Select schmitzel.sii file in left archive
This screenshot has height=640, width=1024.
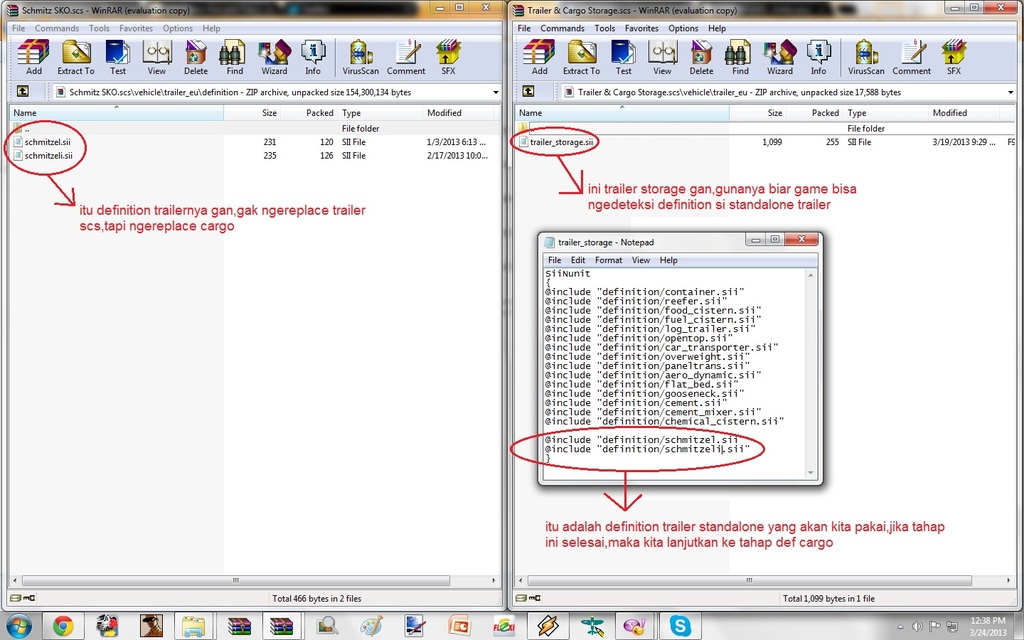click(x=47, y=142)
